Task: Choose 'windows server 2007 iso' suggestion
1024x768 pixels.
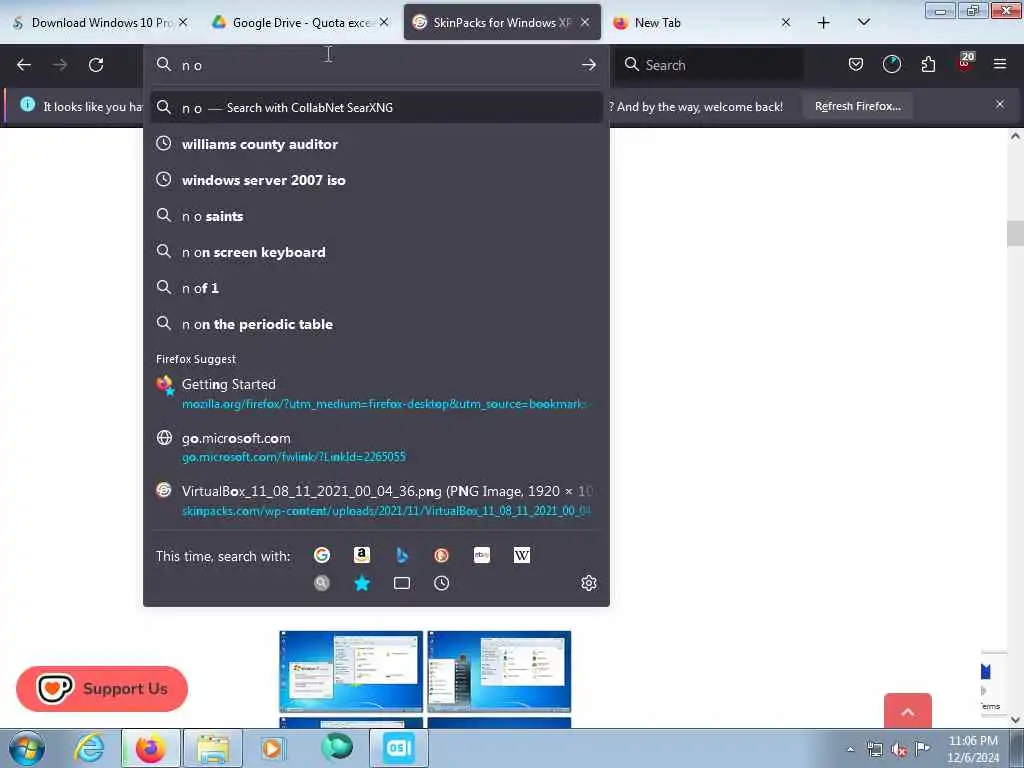Action: click(x=376, y=180)
